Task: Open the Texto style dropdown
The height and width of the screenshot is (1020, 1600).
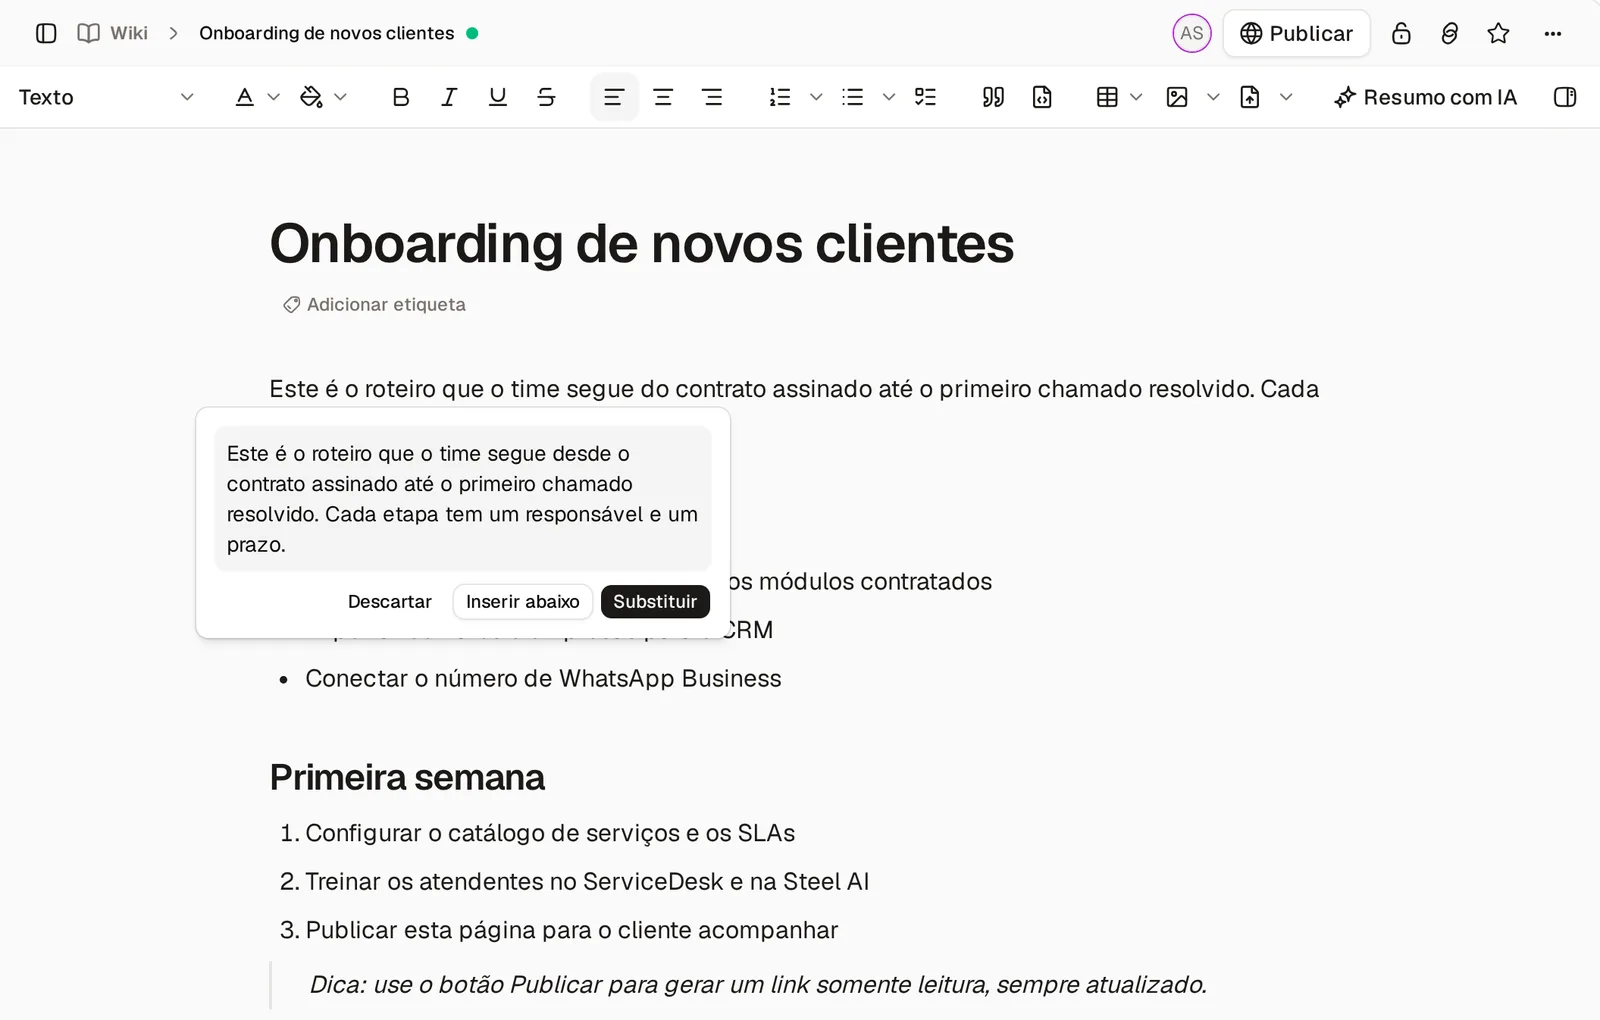Action: [105, 97]
